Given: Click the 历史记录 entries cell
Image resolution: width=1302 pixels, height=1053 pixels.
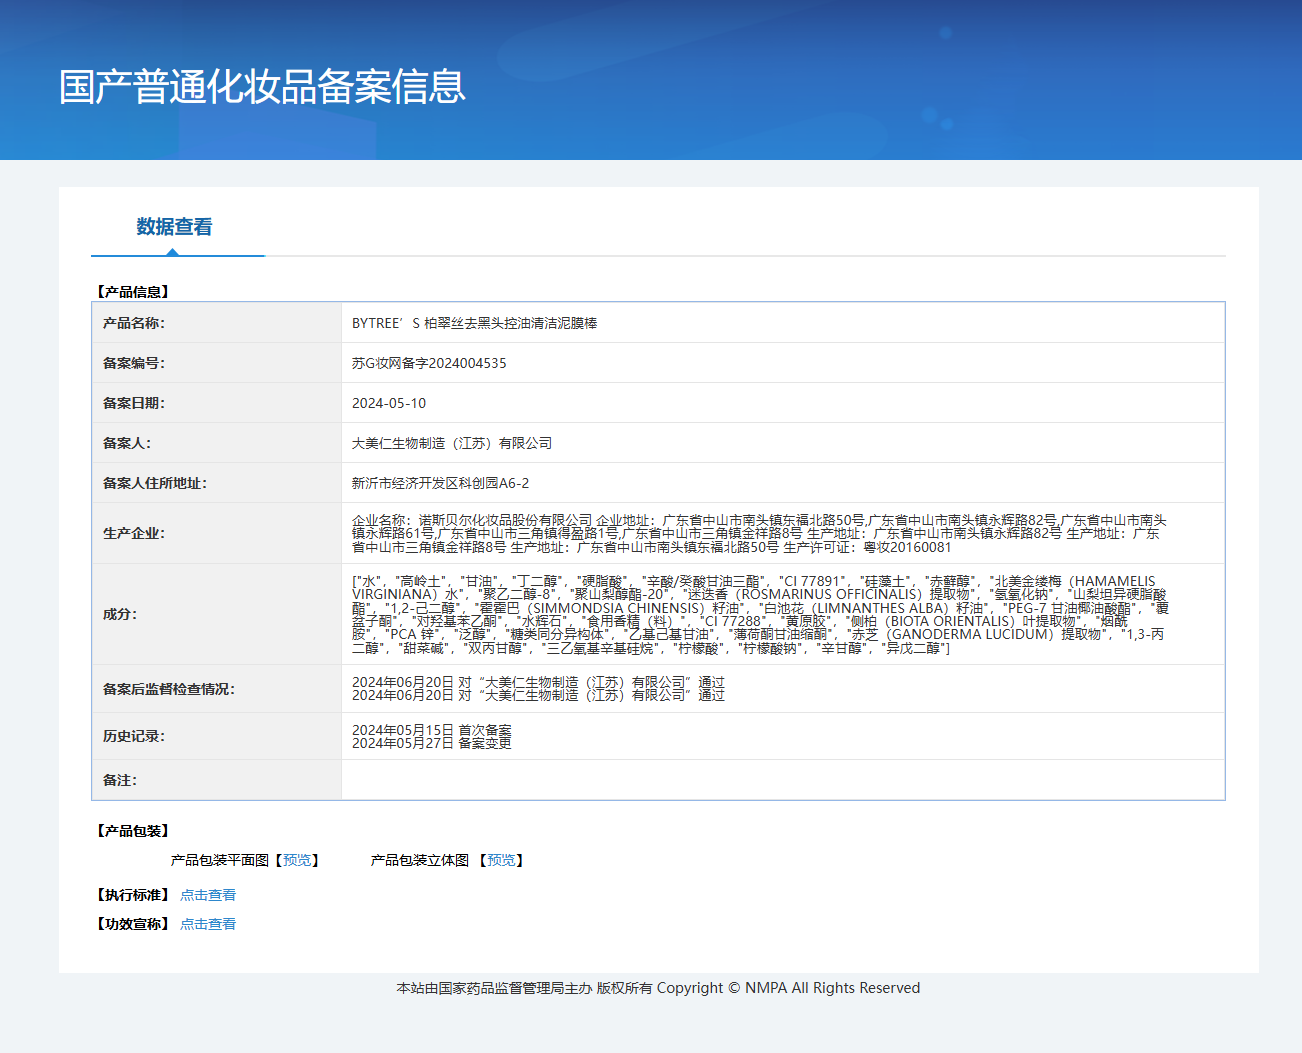Looking at the screenshot, I should (431, 736).
